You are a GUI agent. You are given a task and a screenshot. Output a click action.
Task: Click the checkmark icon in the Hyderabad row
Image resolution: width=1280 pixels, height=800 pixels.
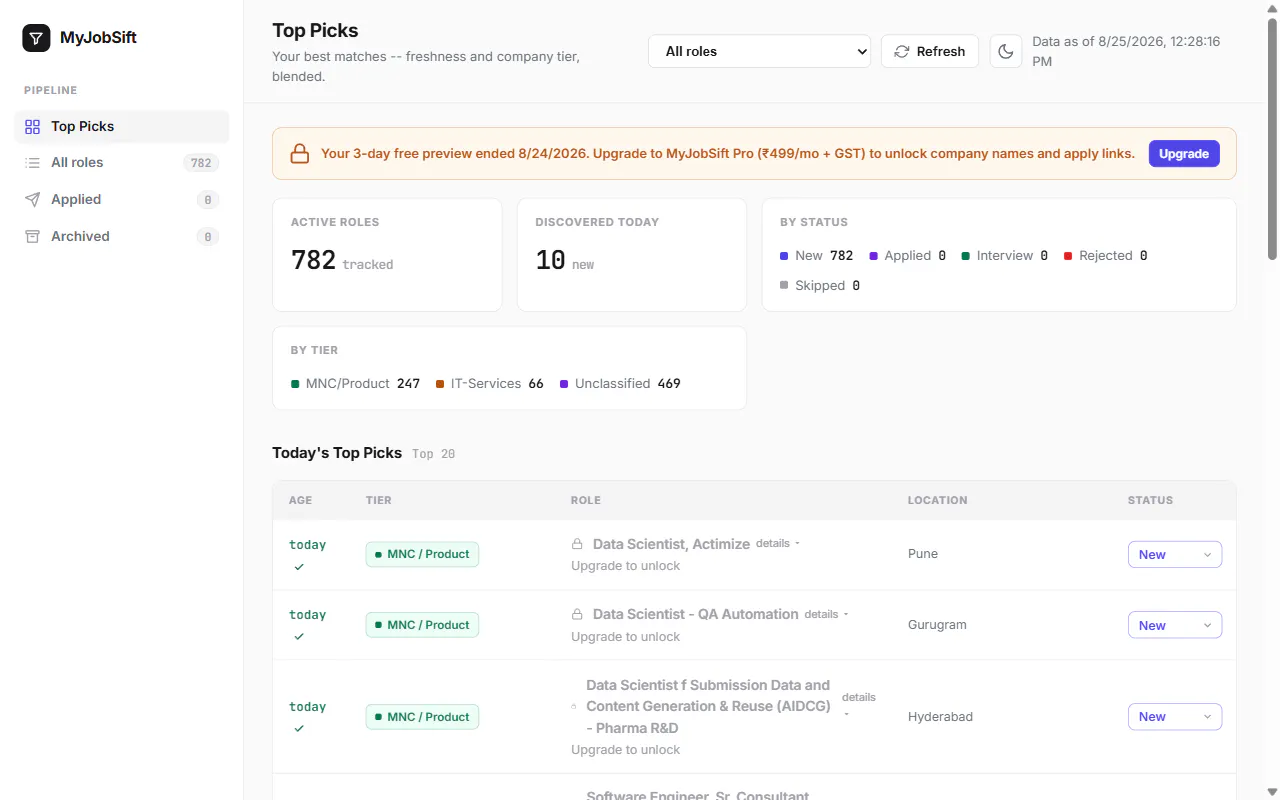[x=299, y=729]
